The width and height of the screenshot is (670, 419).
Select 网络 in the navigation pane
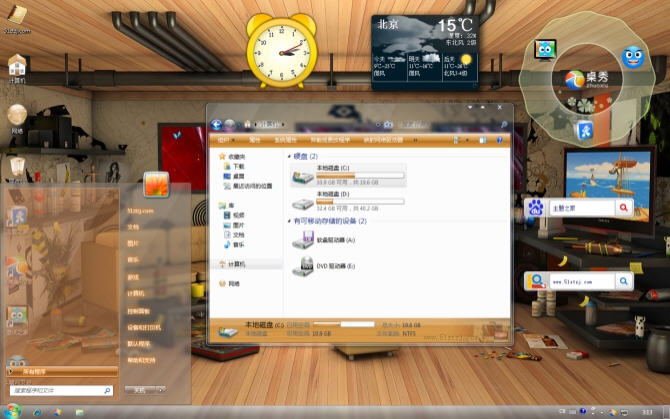(229, 284)
